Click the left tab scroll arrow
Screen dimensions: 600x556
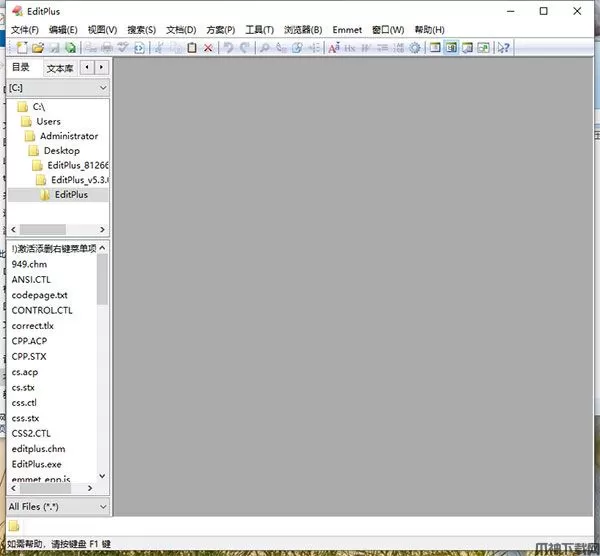click(87, 67)
